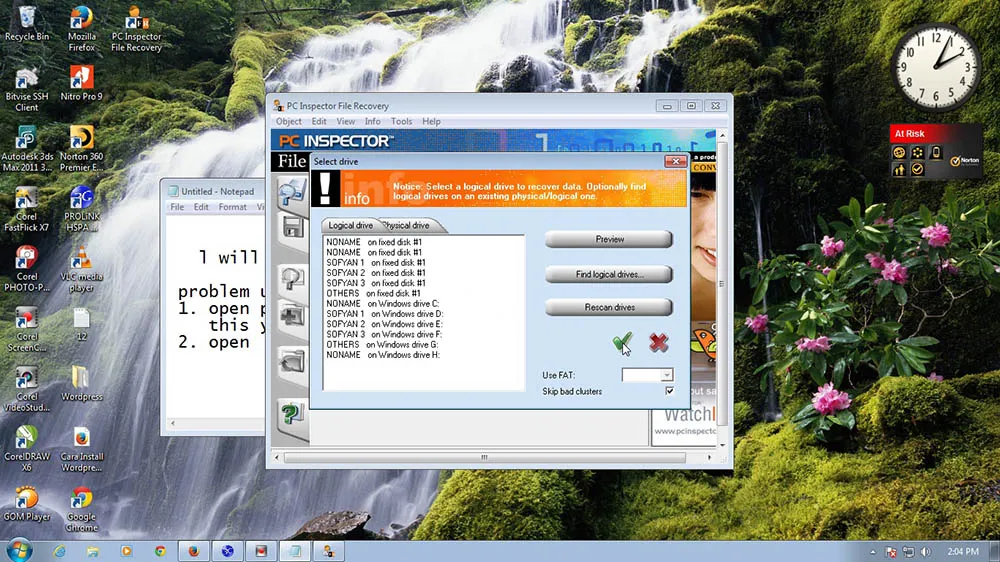Select Cara Install Wordpress desktop file
The image size is (1000, 562).
(x=81, y=449)
